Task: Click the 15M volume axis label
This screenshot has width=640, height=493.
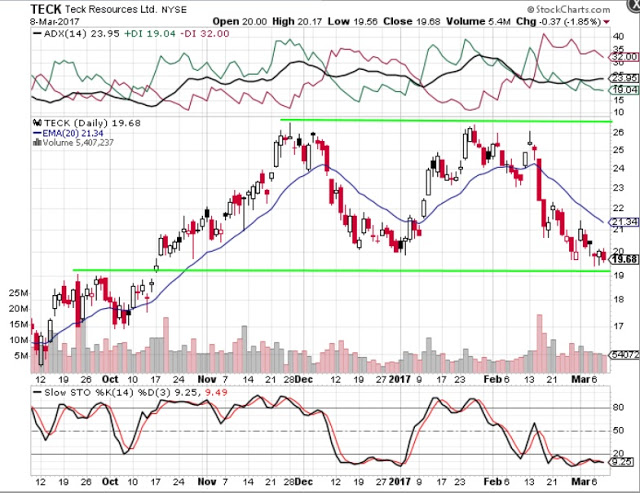Action: pos(19,324)
